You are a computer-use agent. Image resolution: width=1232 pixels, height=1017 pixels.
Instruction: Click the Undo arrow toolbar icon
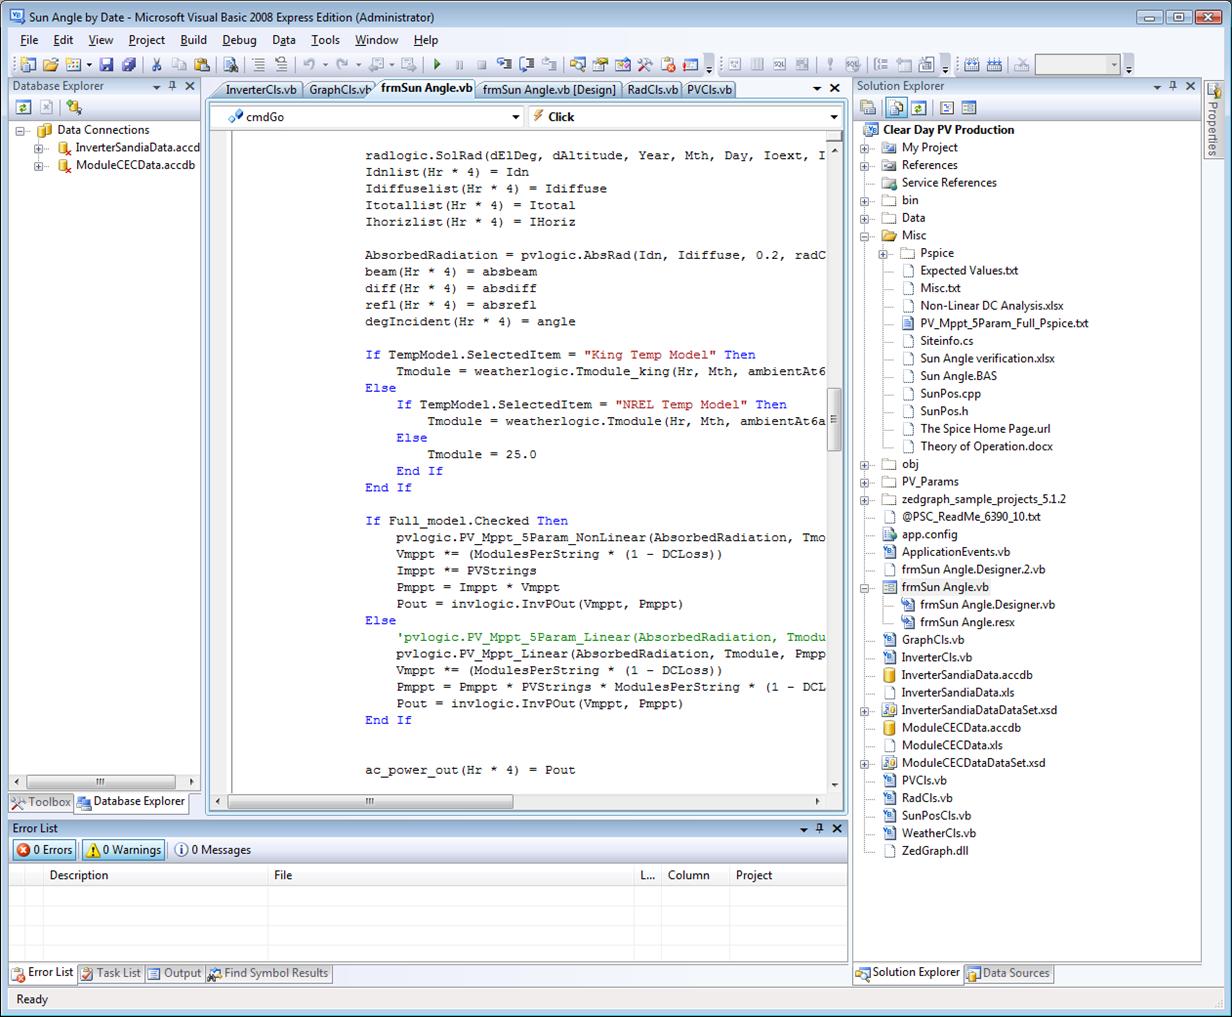click(x=309, y=65)
